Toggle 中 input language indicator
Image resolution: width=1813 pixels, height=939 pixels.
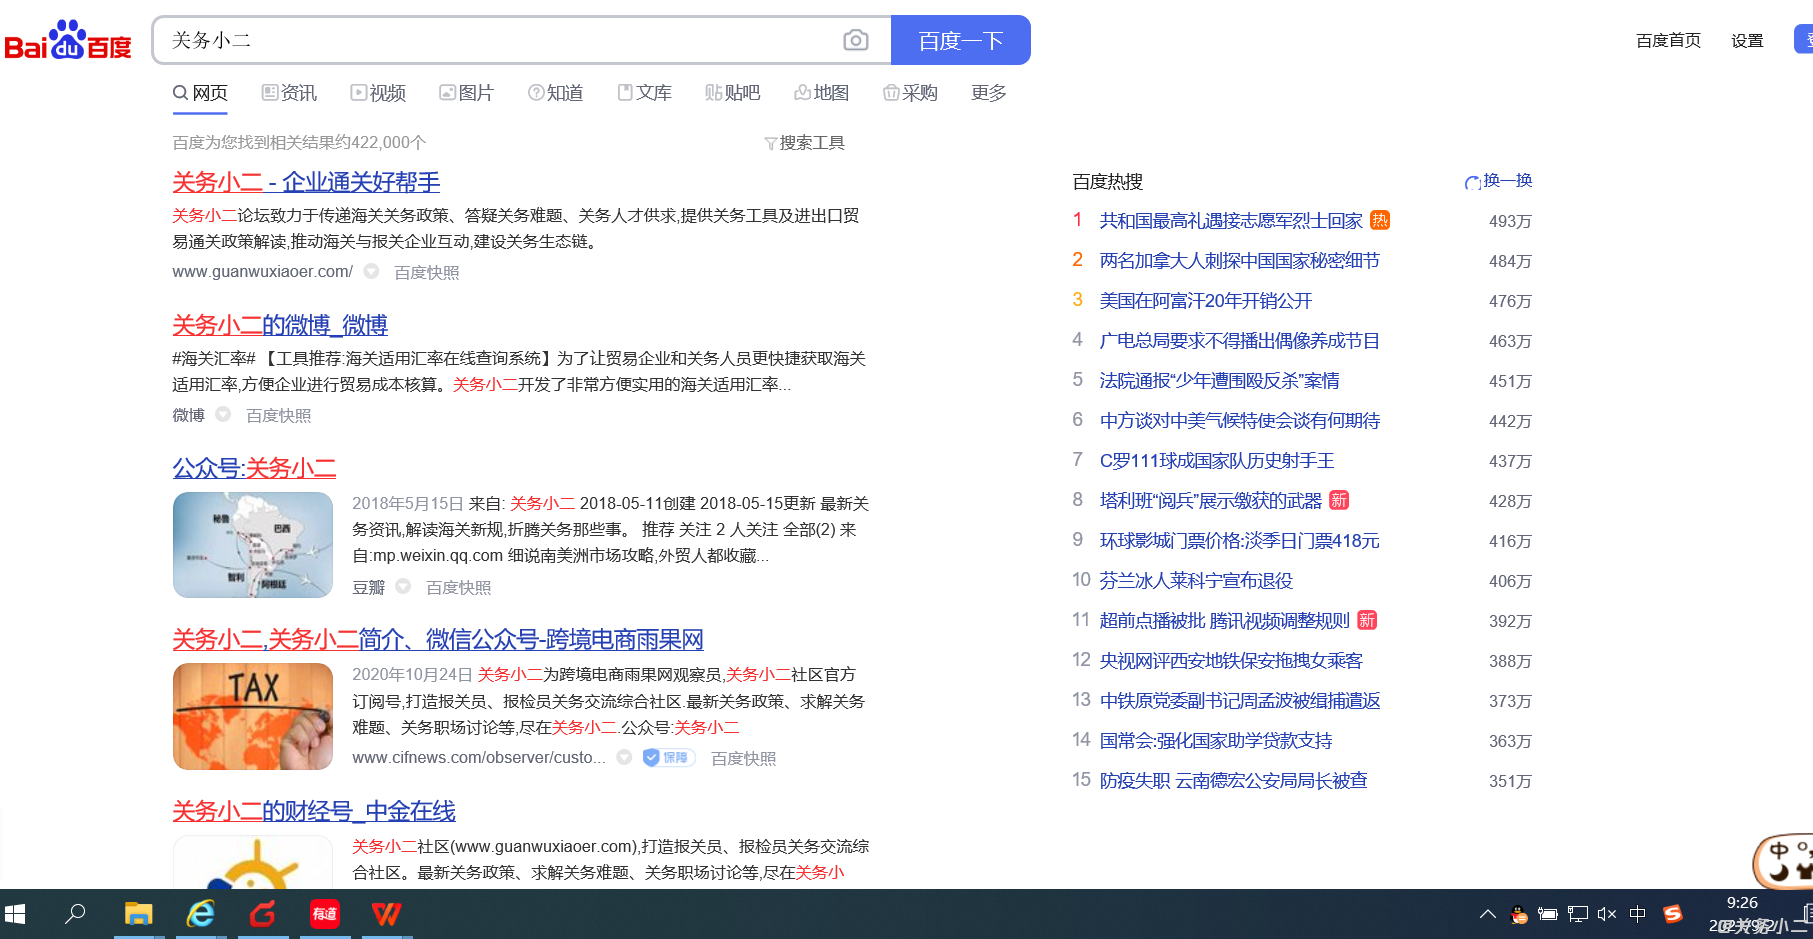coord(1637,914)
